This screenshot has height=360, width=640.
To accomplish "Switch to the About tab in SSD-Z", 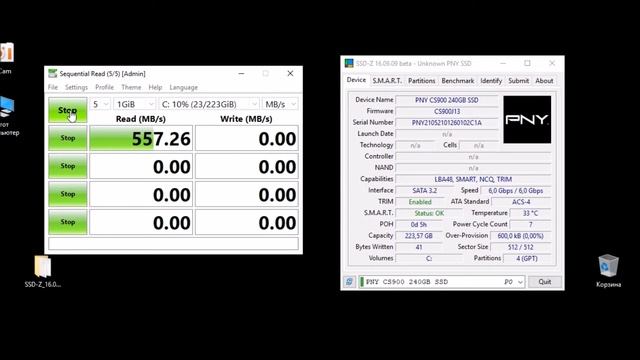I will [x=544, y=81].
